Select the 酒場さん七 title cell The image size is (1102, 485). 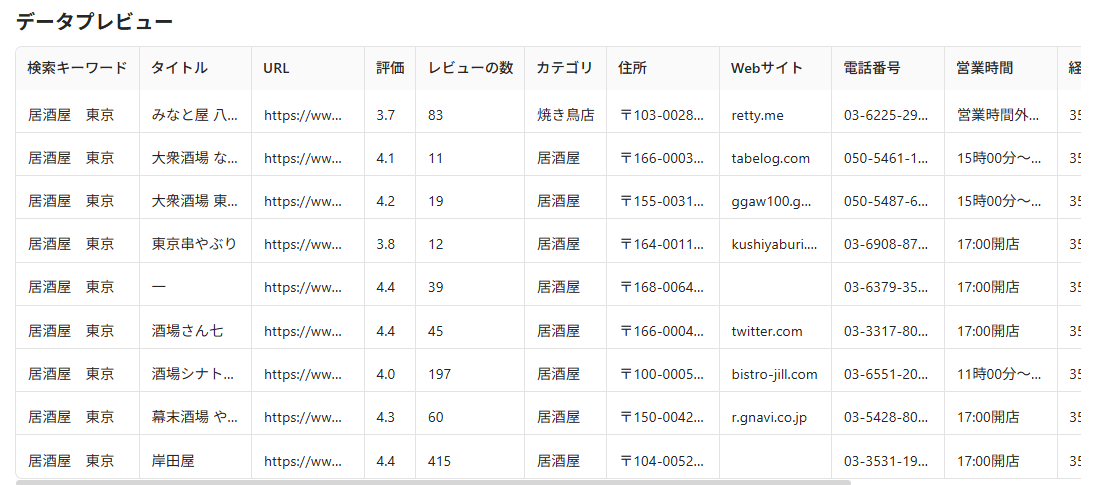(x=187, y=331)
